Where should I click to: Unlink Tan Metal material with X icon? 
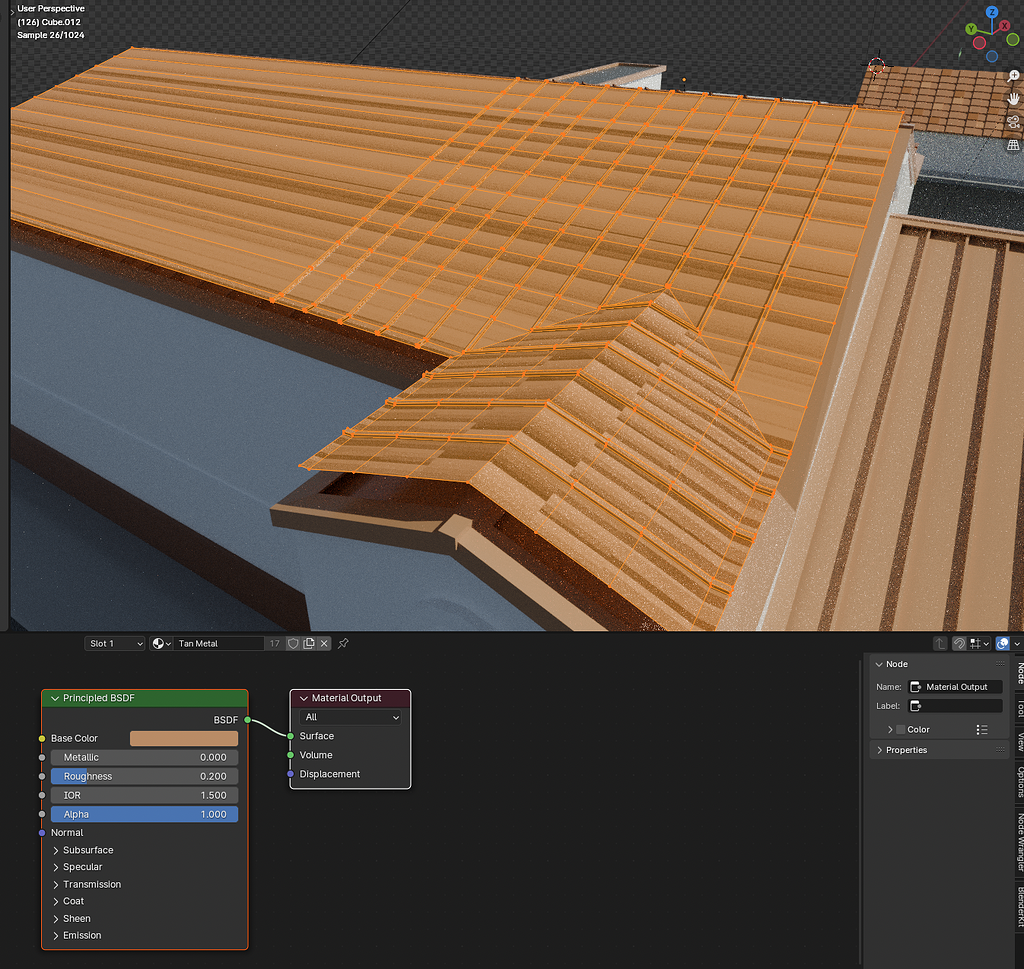324,644
